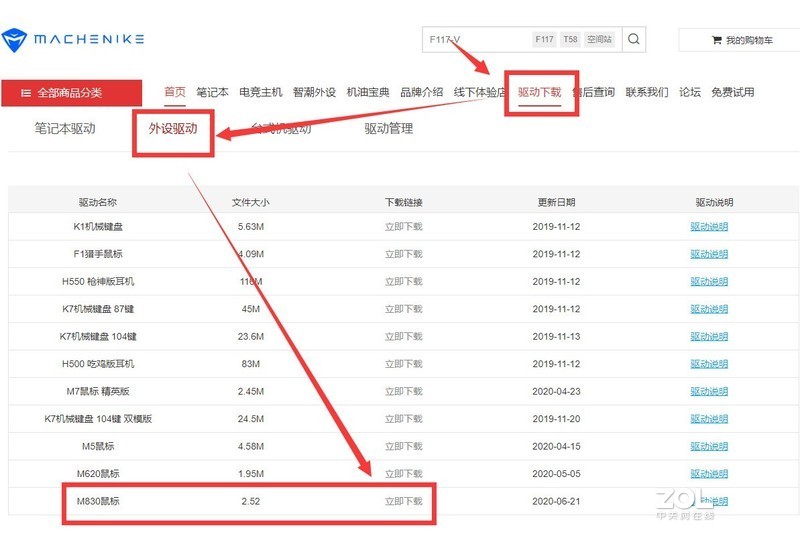Click the K1机械键盘 driver name
This screenshot has height=542, width=800.
[98, 227]
